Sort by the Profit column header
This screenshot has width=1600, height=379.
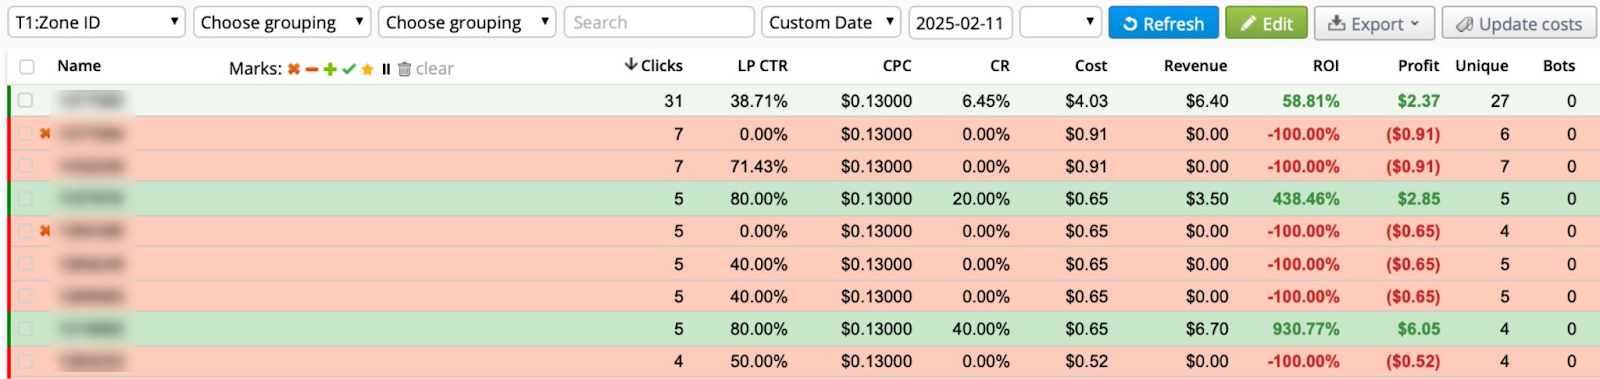(x=1418, y=66)
